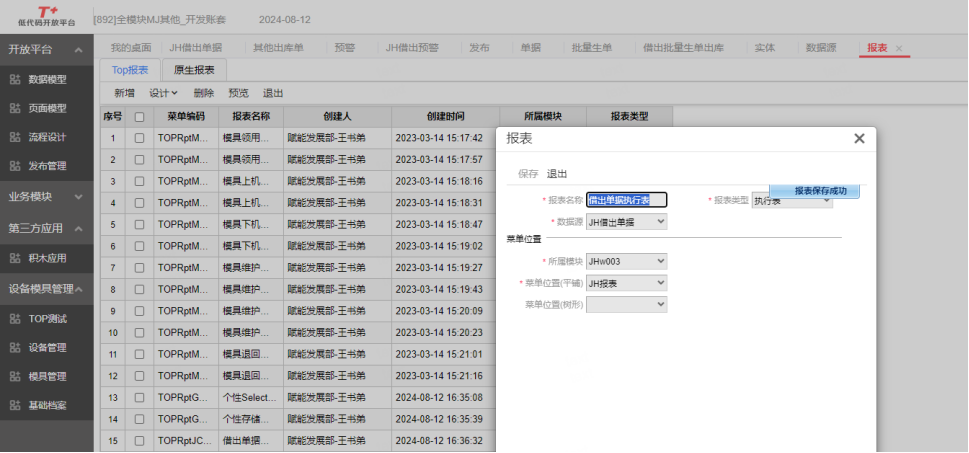969x453 pixels.
Task: Click the 发布管理 sidebar icon
Action: pyautogui.click(x=15, y=166)
